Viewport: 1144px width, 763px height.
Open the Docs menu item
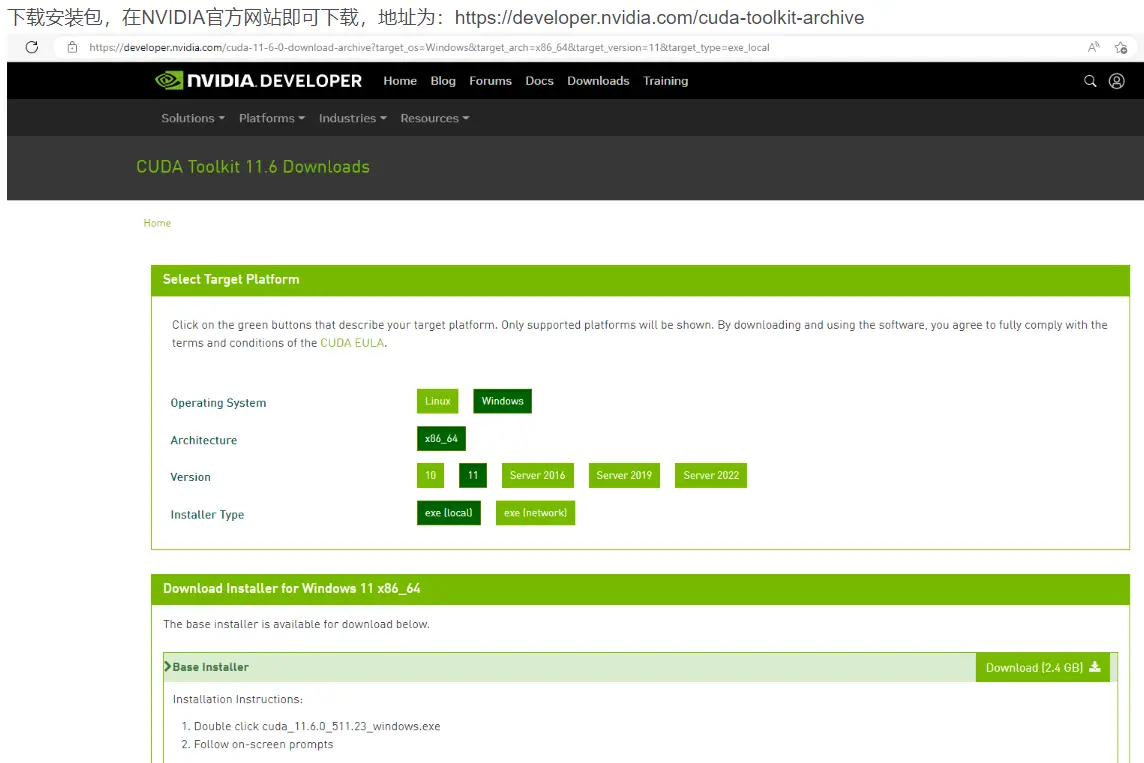[539, 81]
